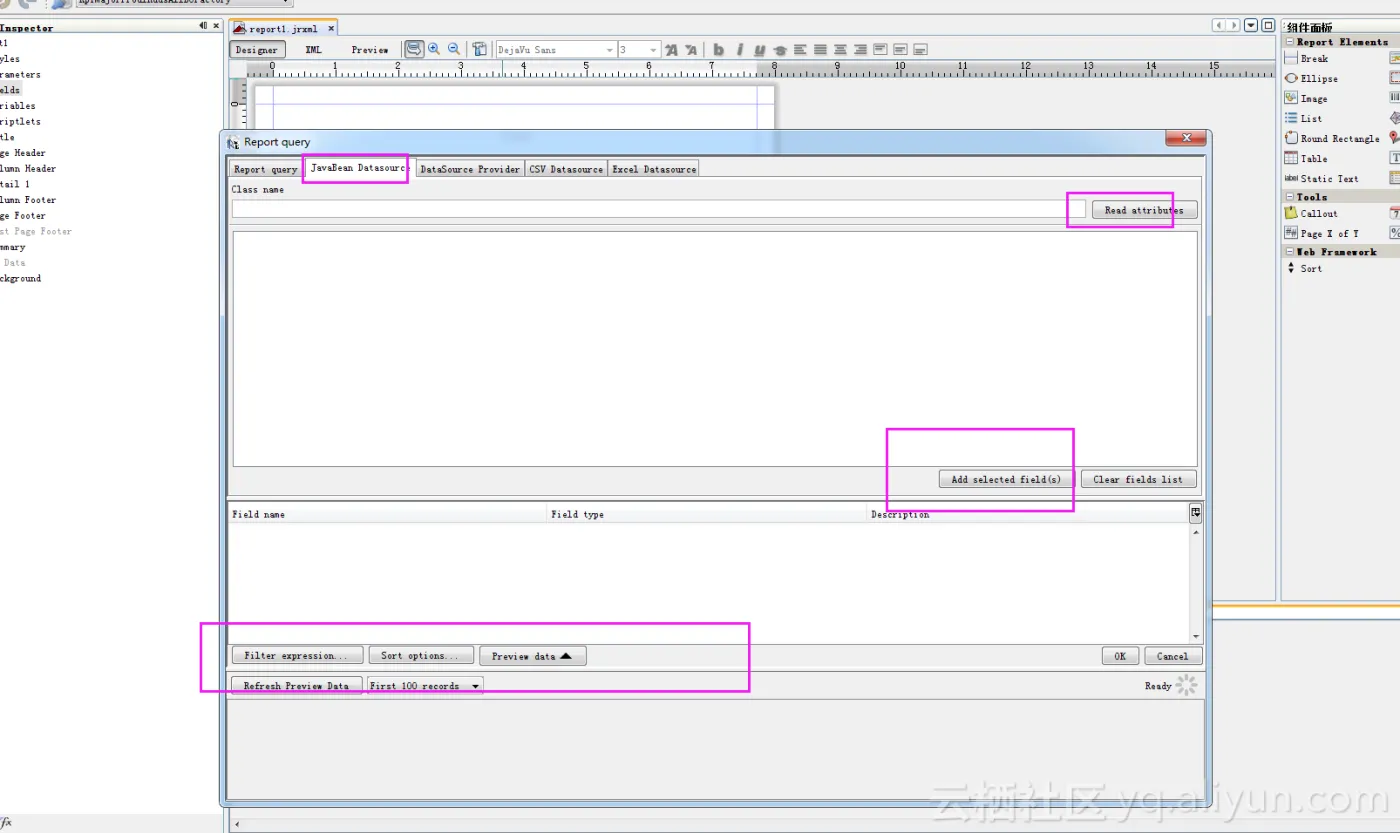Switch to the DataSource Provider tab
1400x833 pixels.
(x=470, y=169)
